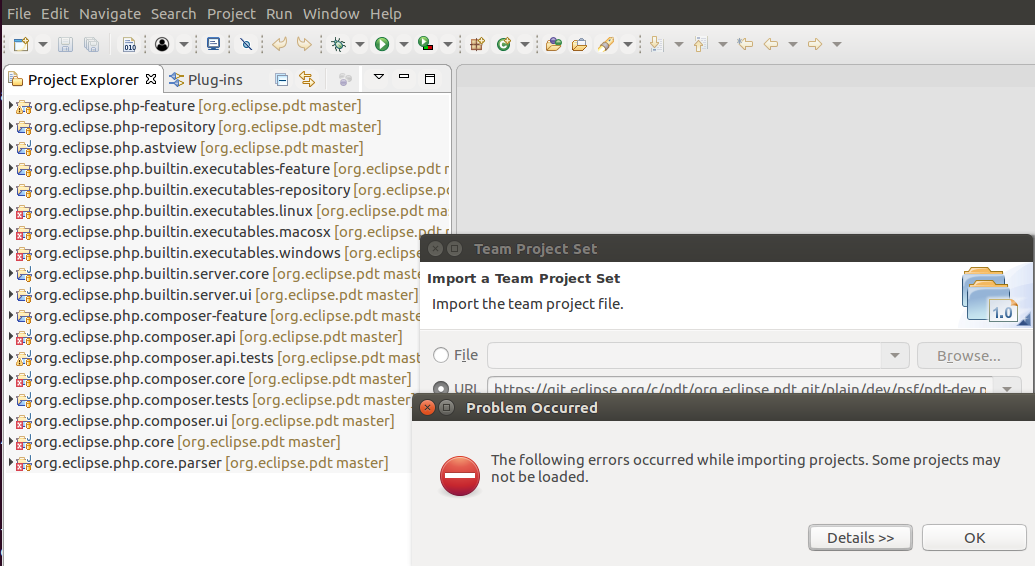
Task: Toggle Skip All Breakpoints icon
Action: pyautogui.click(x=246, y=44)
